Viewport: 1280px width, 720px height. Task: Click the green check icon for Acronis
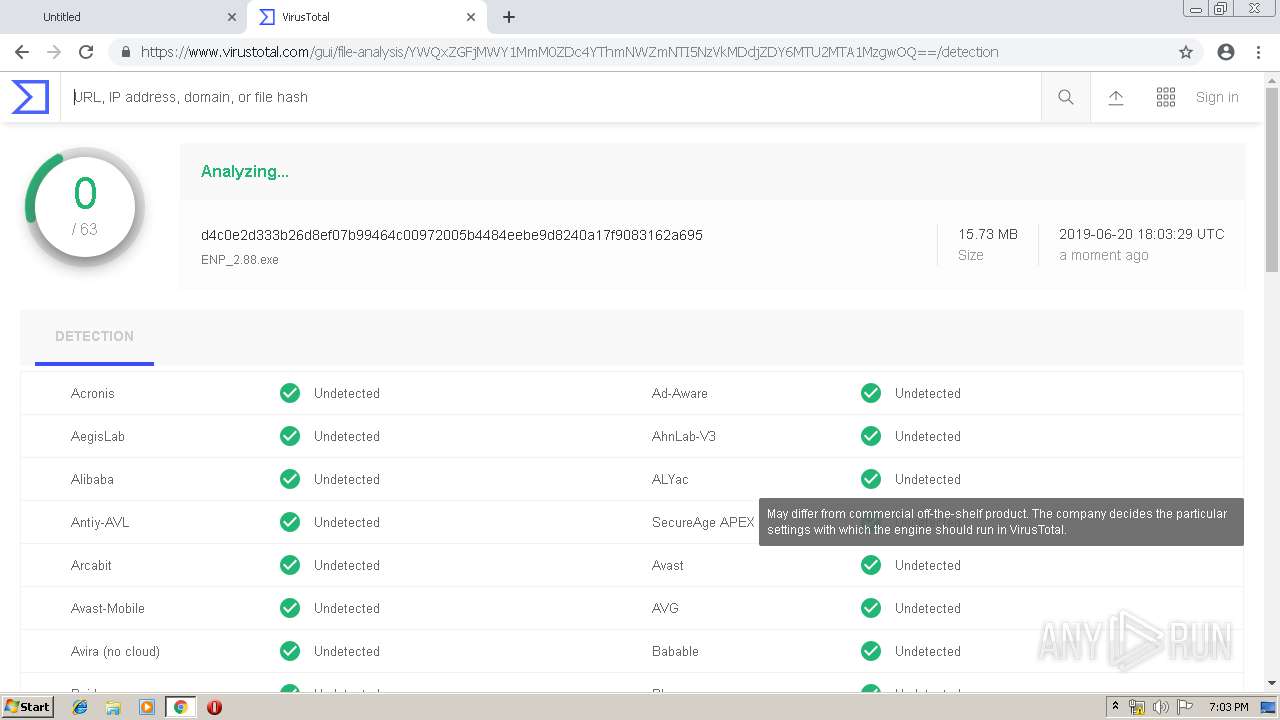290,393
